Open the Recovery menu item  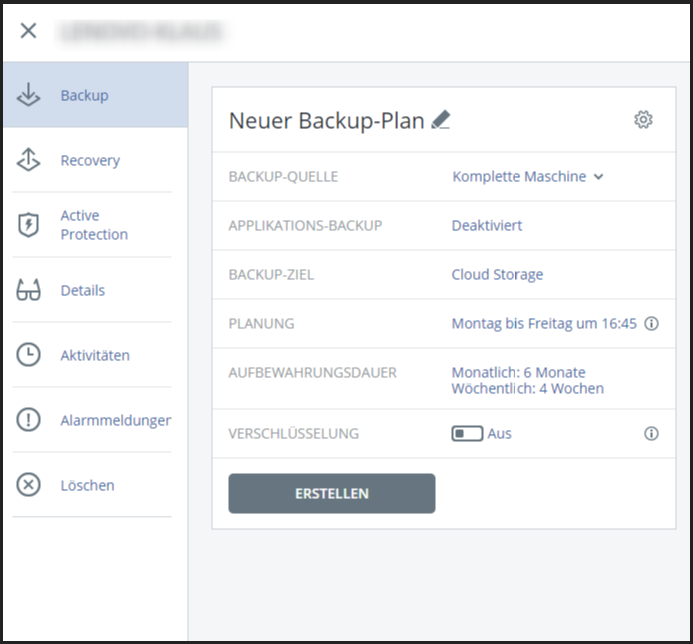(90, 160)
